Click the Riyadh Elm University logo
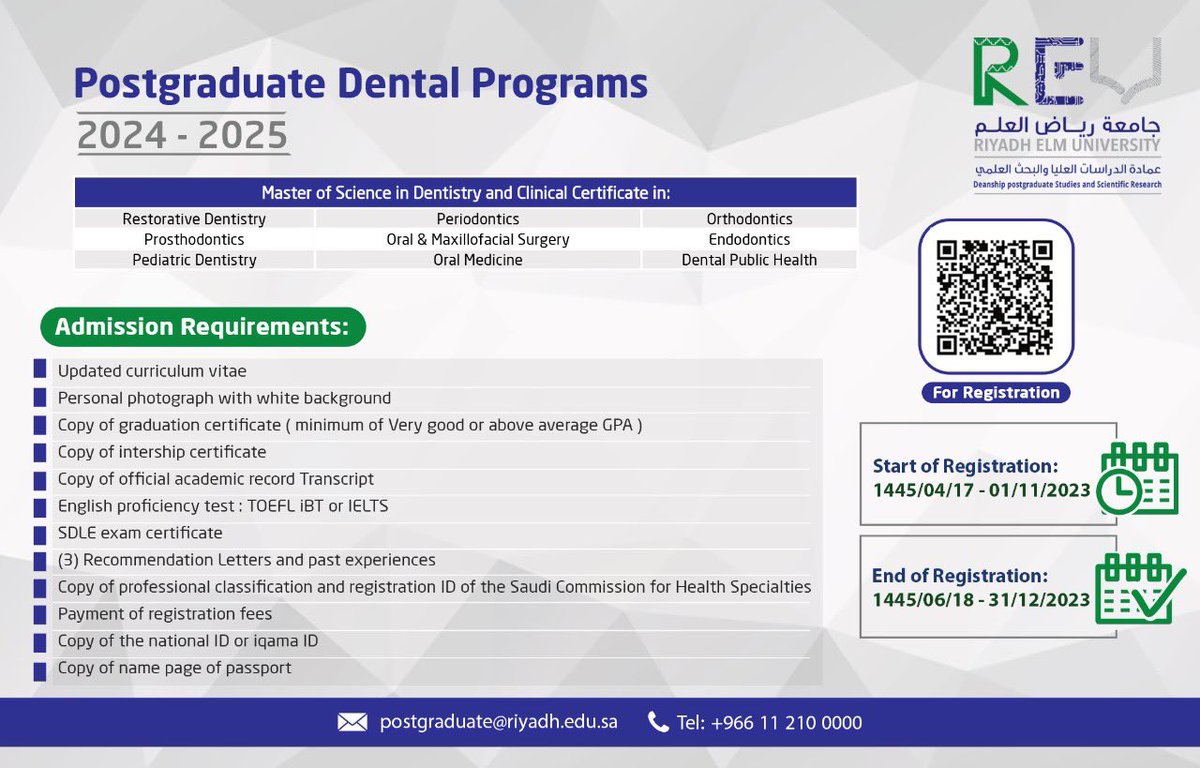 point(1066,115)
